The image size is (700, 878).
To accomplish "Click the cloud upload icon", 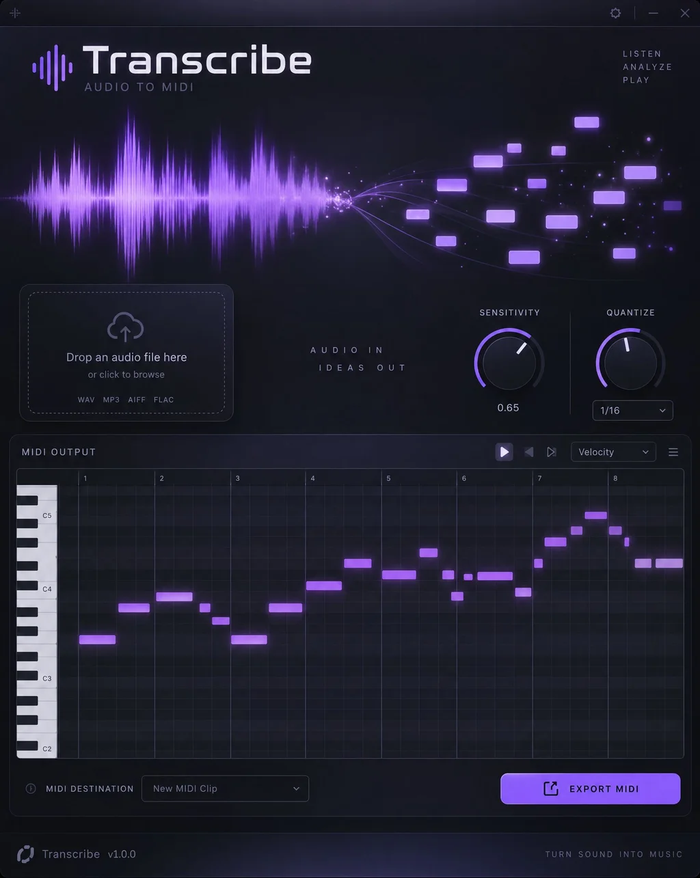I will (125, 328).
